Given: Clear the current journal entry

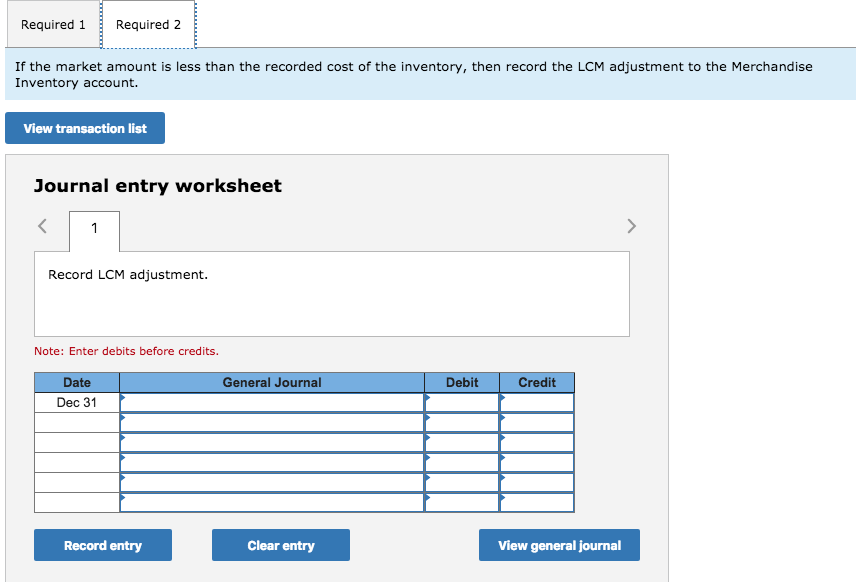Looking at the screenshot, I should 280,545.
